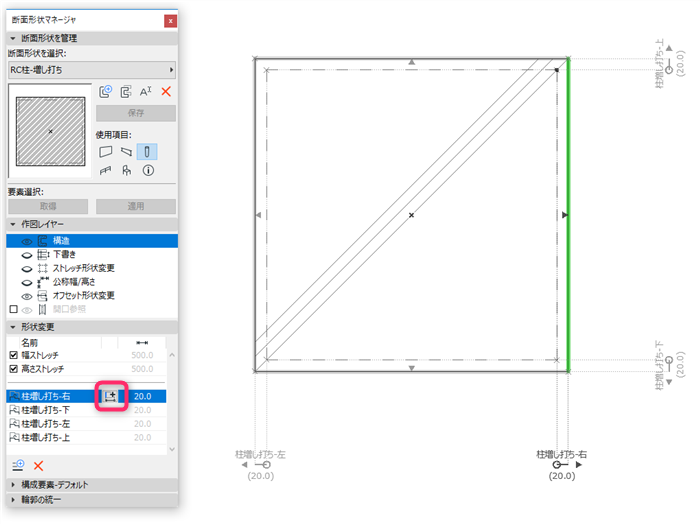This screenshot has height=524, width=700.
Task: Select the beam usage icon
Action: tap(126, 152)
